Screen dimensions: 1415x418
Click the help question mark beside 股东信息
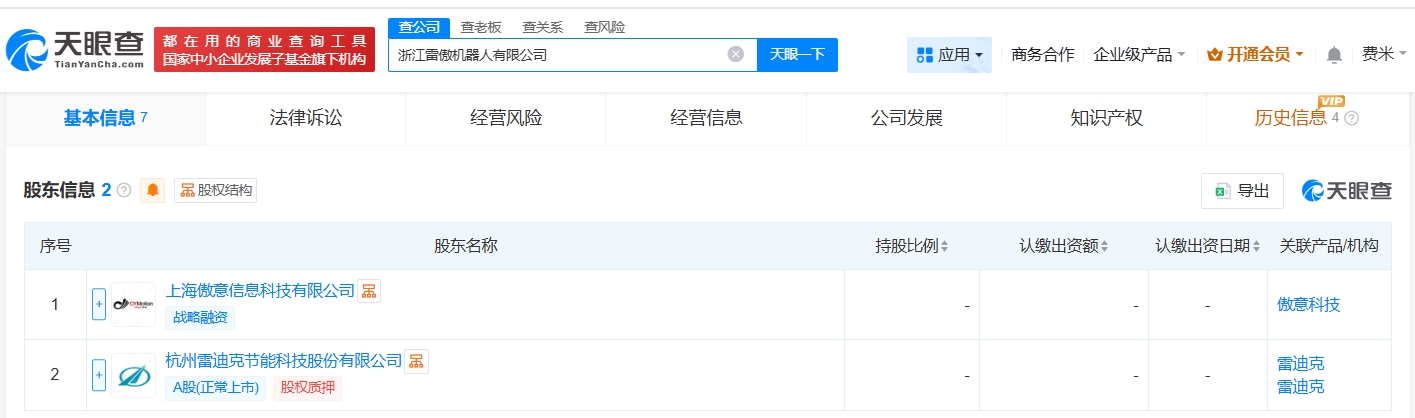click(124, 190)
